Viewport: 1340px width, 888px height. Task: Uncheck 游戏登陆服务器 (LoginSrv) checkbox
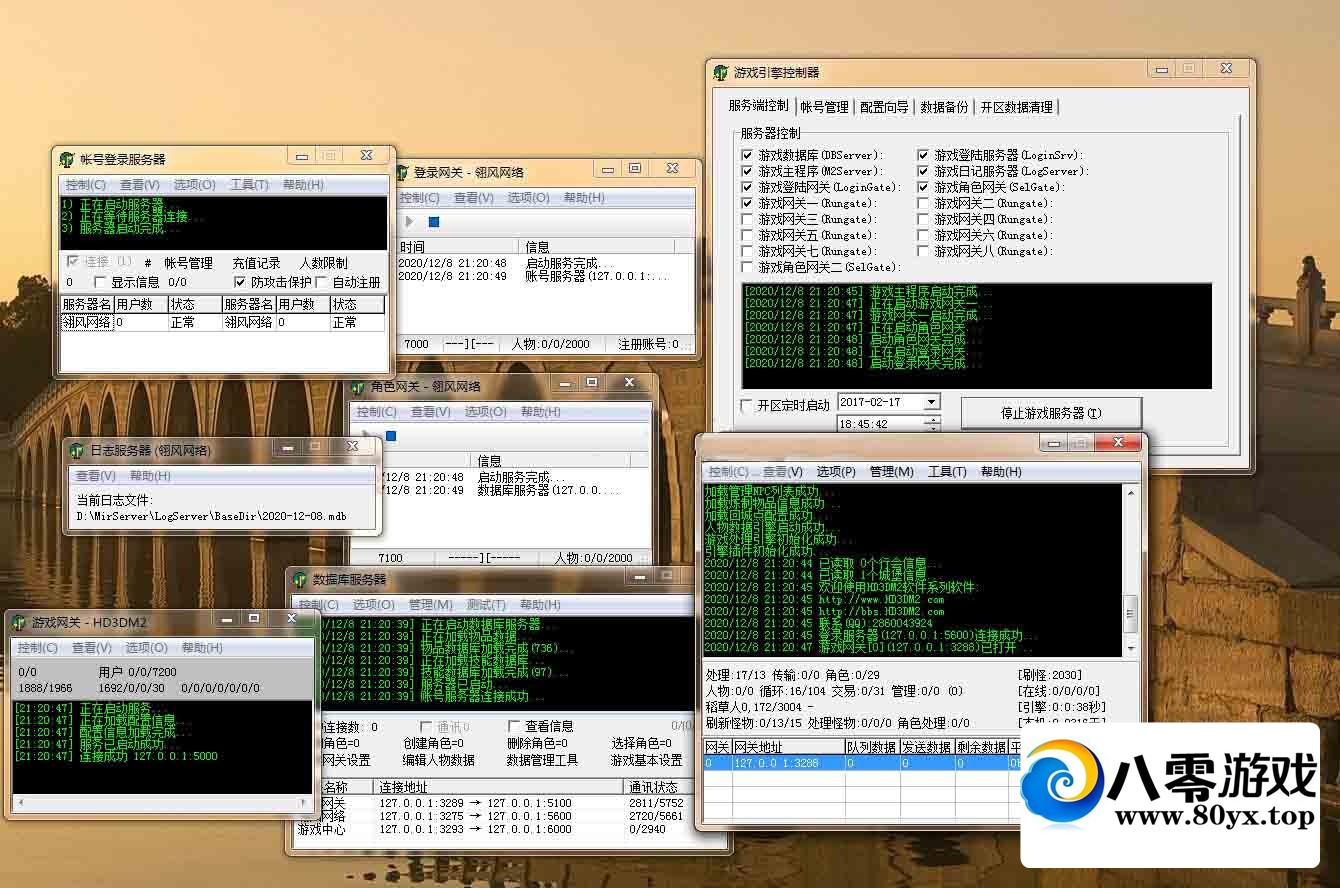(923, 155)
